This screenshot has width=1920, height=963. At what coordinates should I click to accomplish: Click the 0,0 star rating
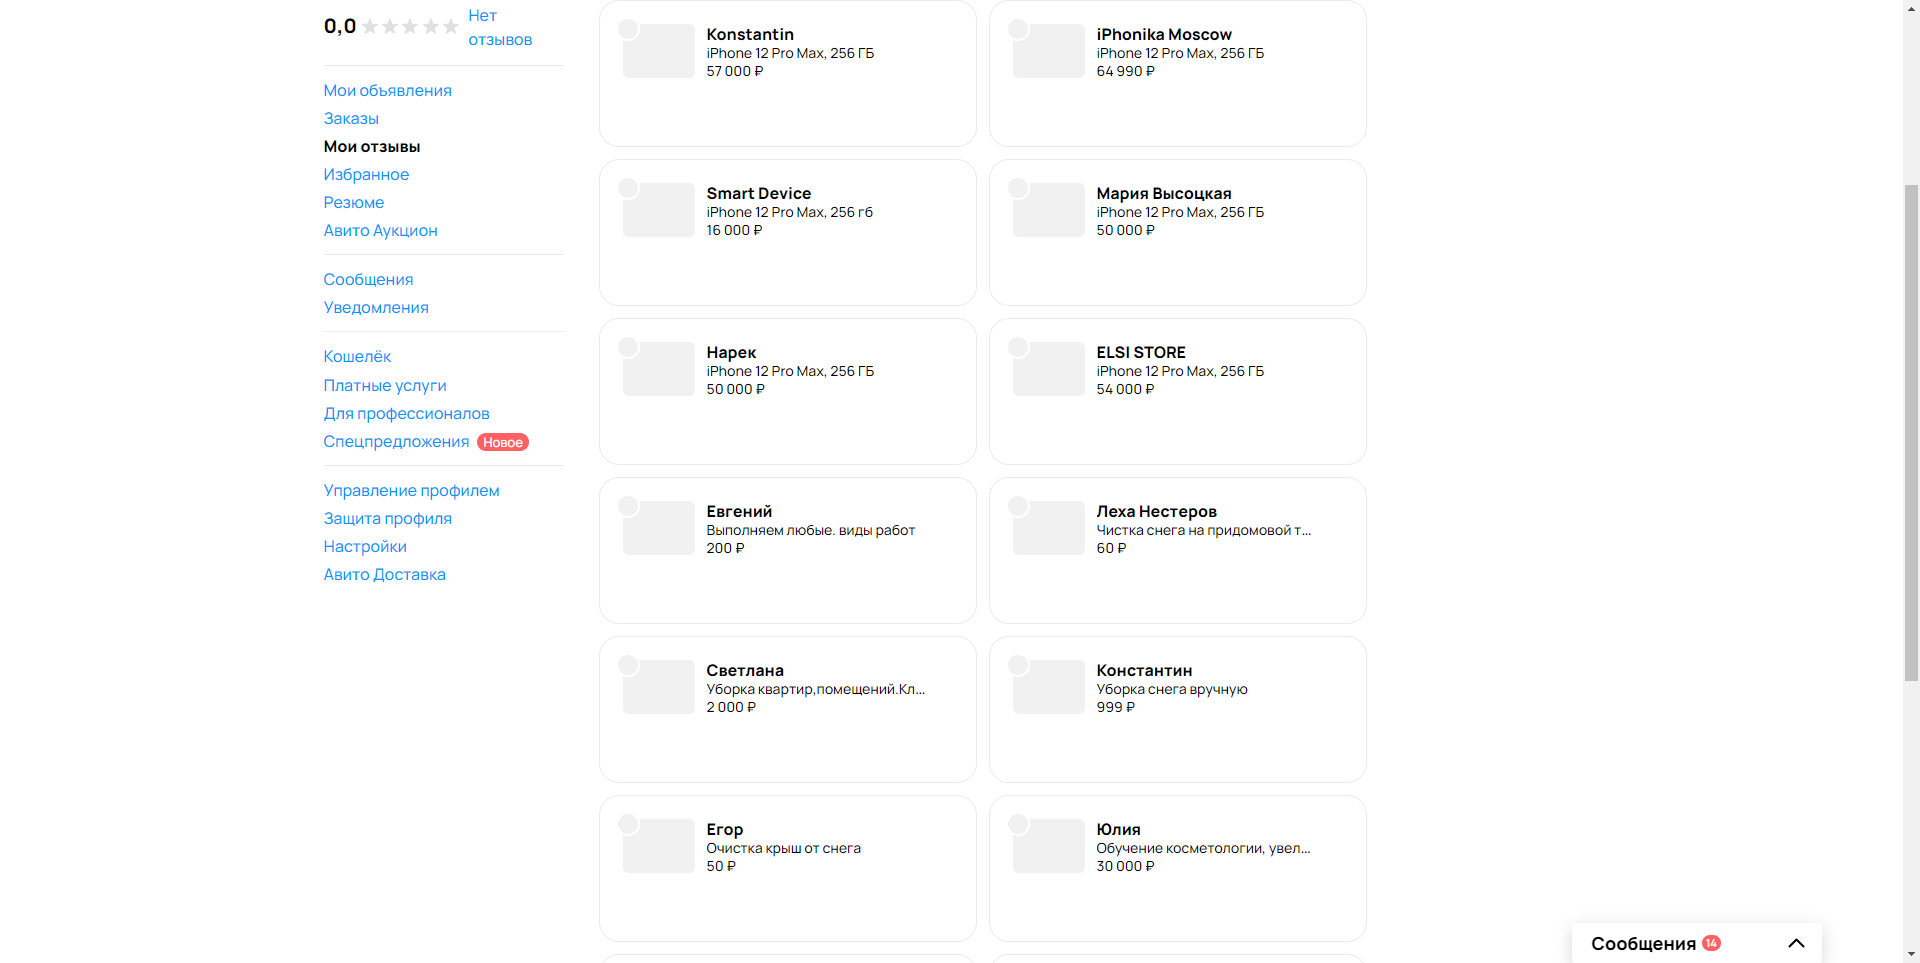[x=410, y=26]
